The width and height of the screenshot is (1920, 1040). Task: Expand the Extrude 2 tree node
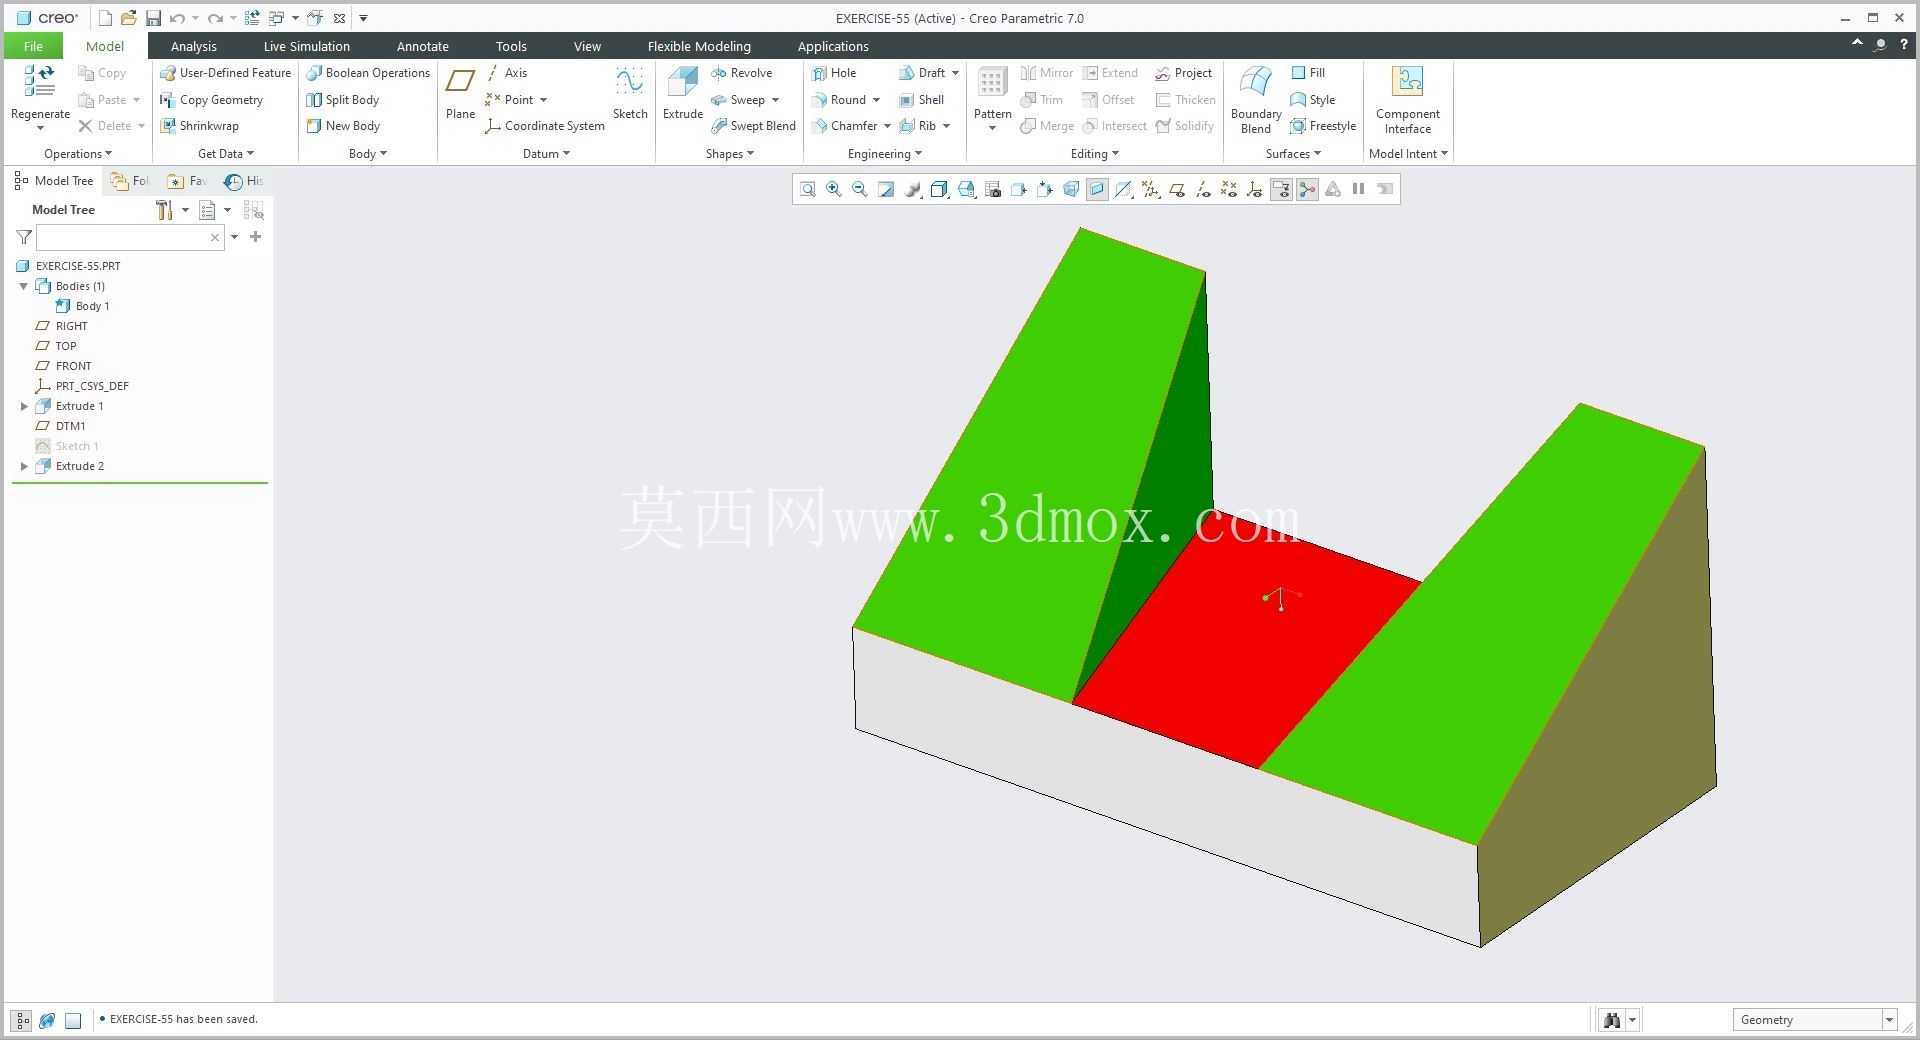coord(24,466)
